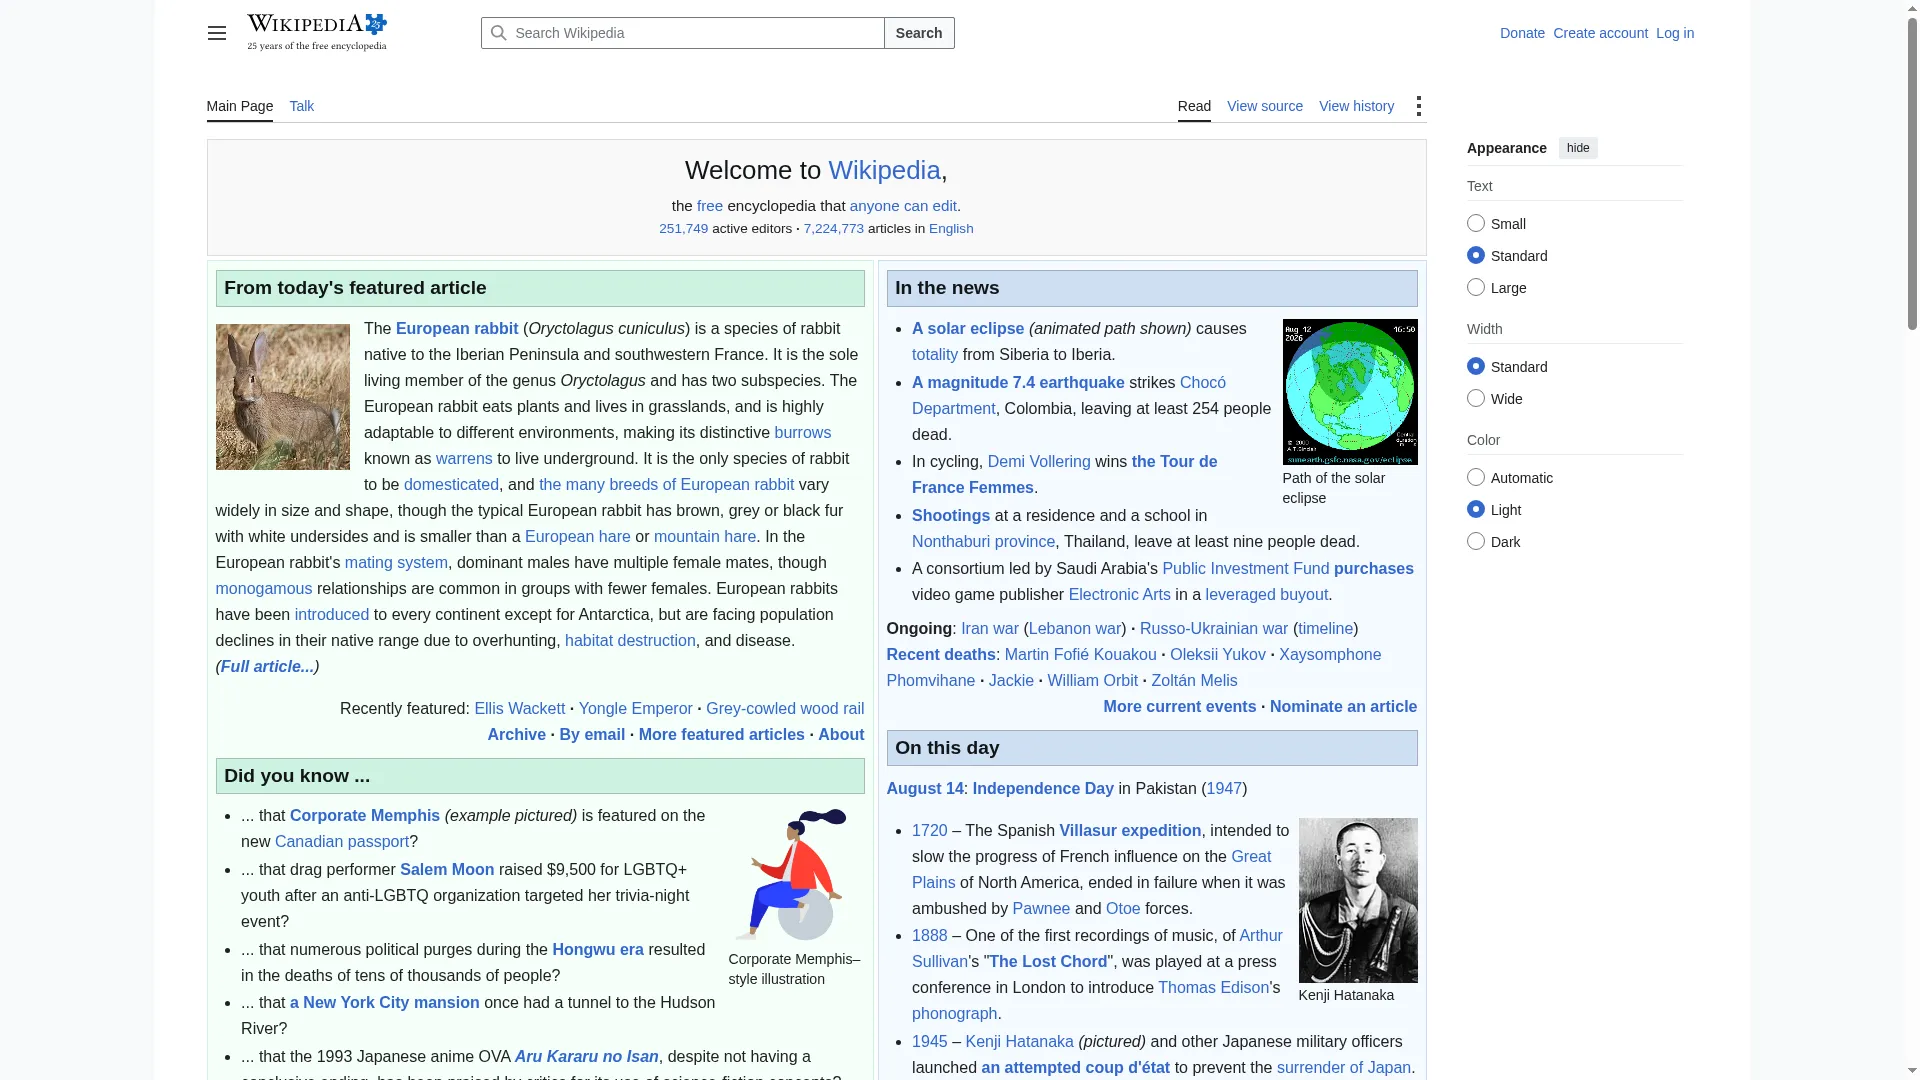Image resolution: width=1920 pixels, height=1080 pixels.
Task: Click the magnifier icon in search box
Action: [x=498, y=33]
